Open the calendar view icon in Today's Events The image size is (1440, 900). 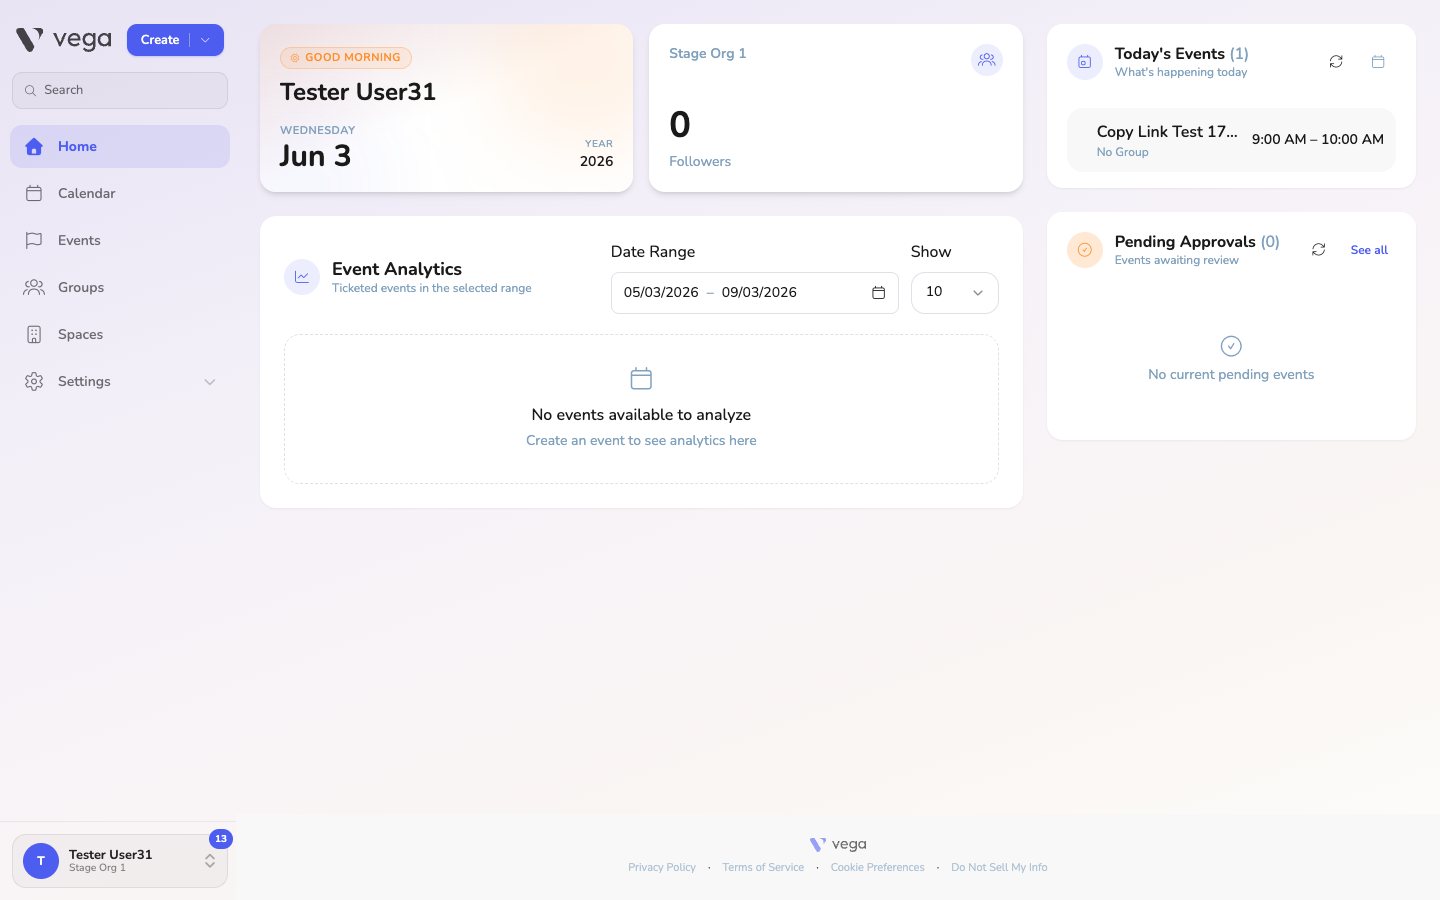pos(1378,62)
